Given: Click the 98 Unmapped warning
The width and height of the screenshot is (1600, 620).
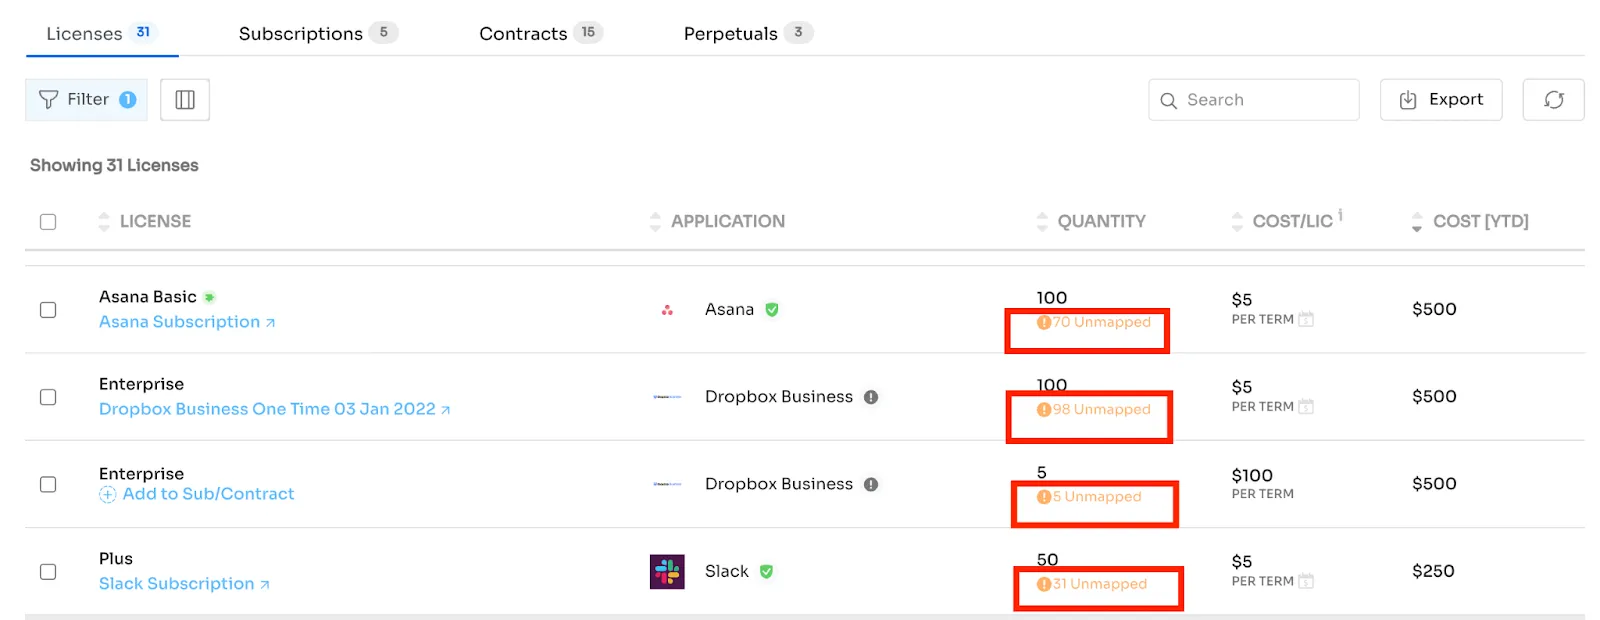Looking at the screenshot, I should (1094, 409).
